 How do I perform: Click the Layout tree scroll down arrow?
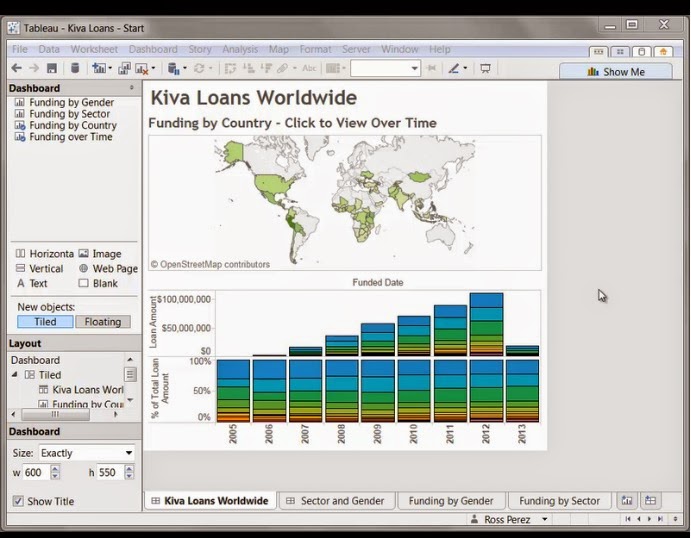pyautogui.click(x=130, y=400)
